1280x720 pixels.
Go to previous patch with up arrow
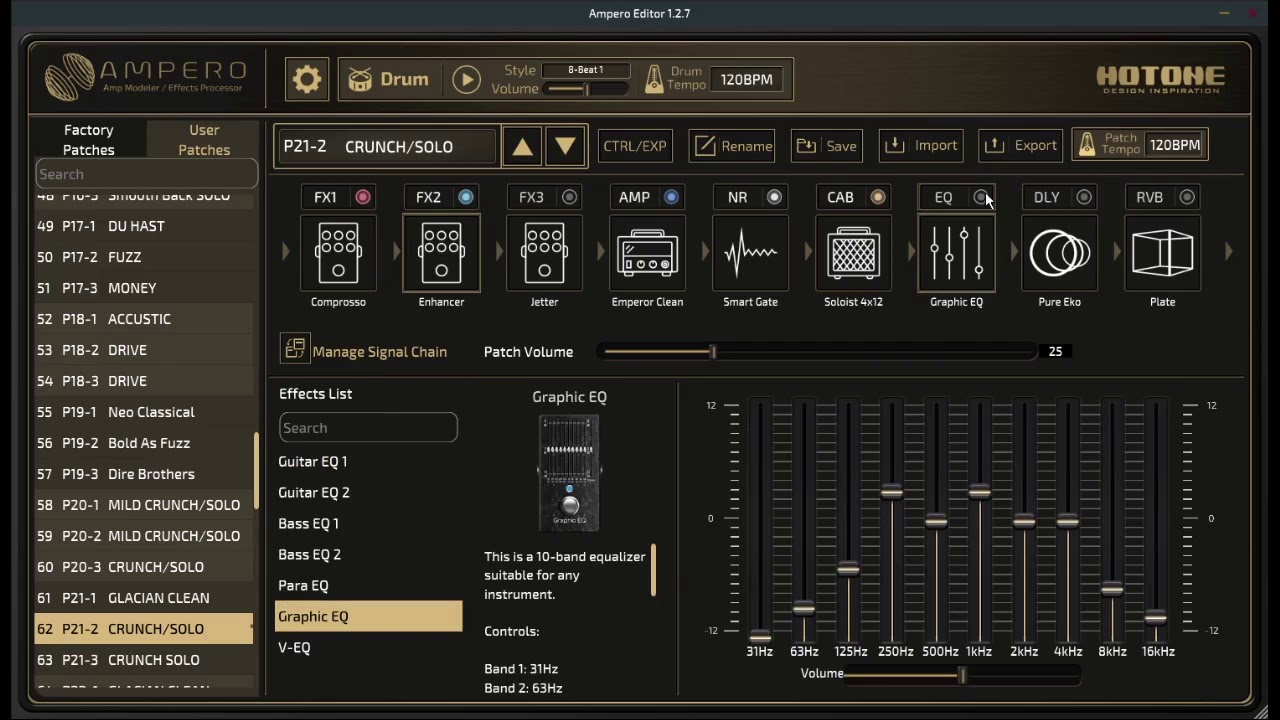click(522, 146)
